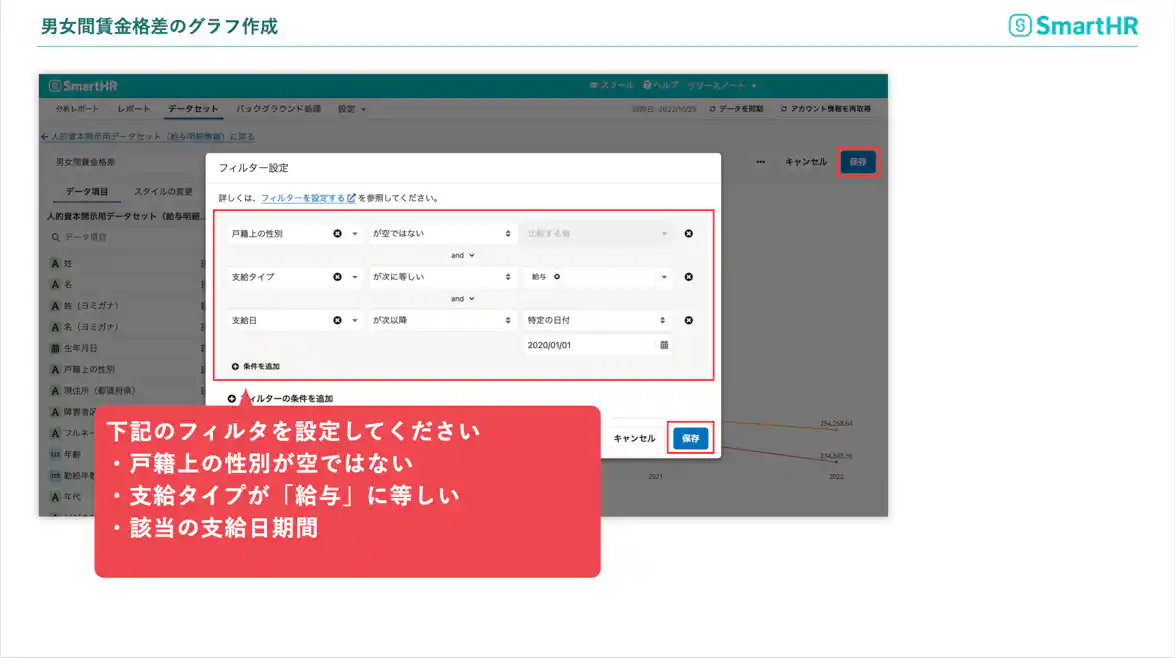Click キャンセル in the filter dialog
Image resolution: width=1175 pixels, height=658 pixels.
tap(633, 437)
